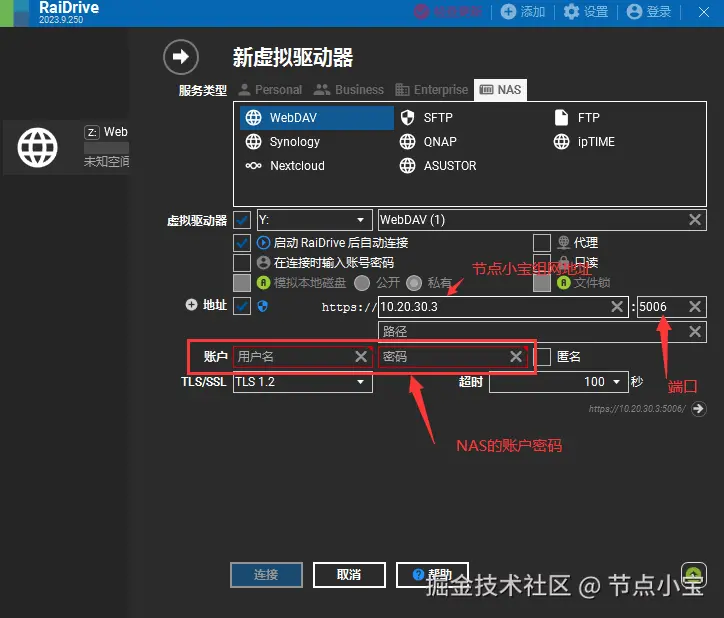Choose WebDAV service
Screen dimensions: 724x618
pyautogui.click(x=317, y=117)
